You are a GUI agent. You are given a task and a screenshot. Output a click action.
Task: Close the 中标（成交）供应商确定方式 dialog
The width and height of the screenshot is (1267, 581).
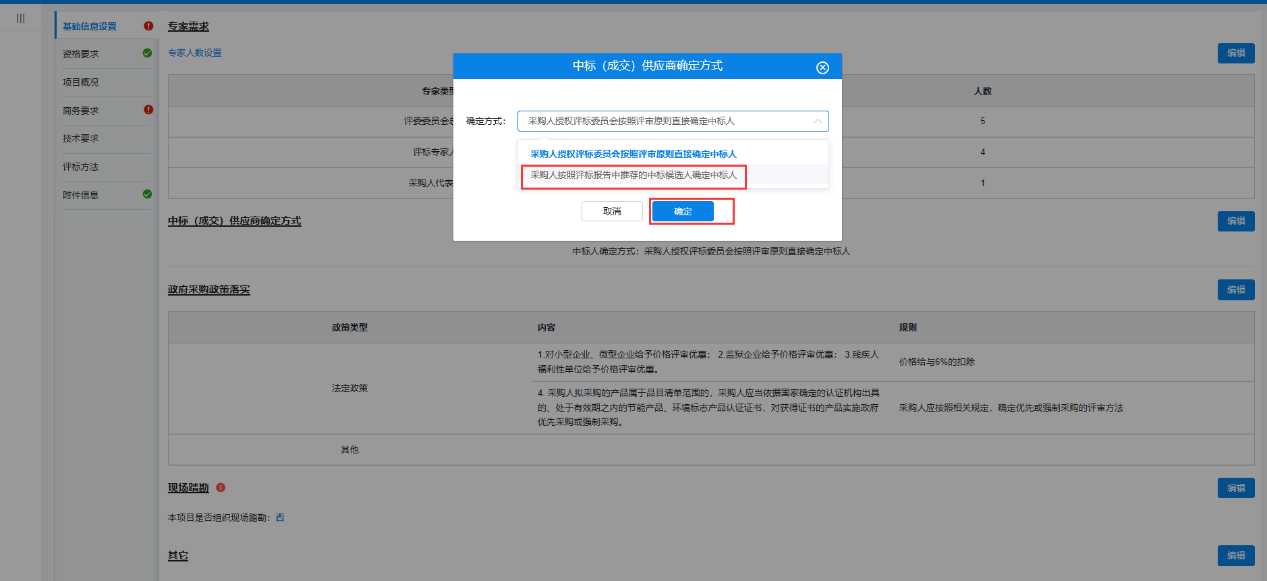pyautogui.click(x=822, y=67)
